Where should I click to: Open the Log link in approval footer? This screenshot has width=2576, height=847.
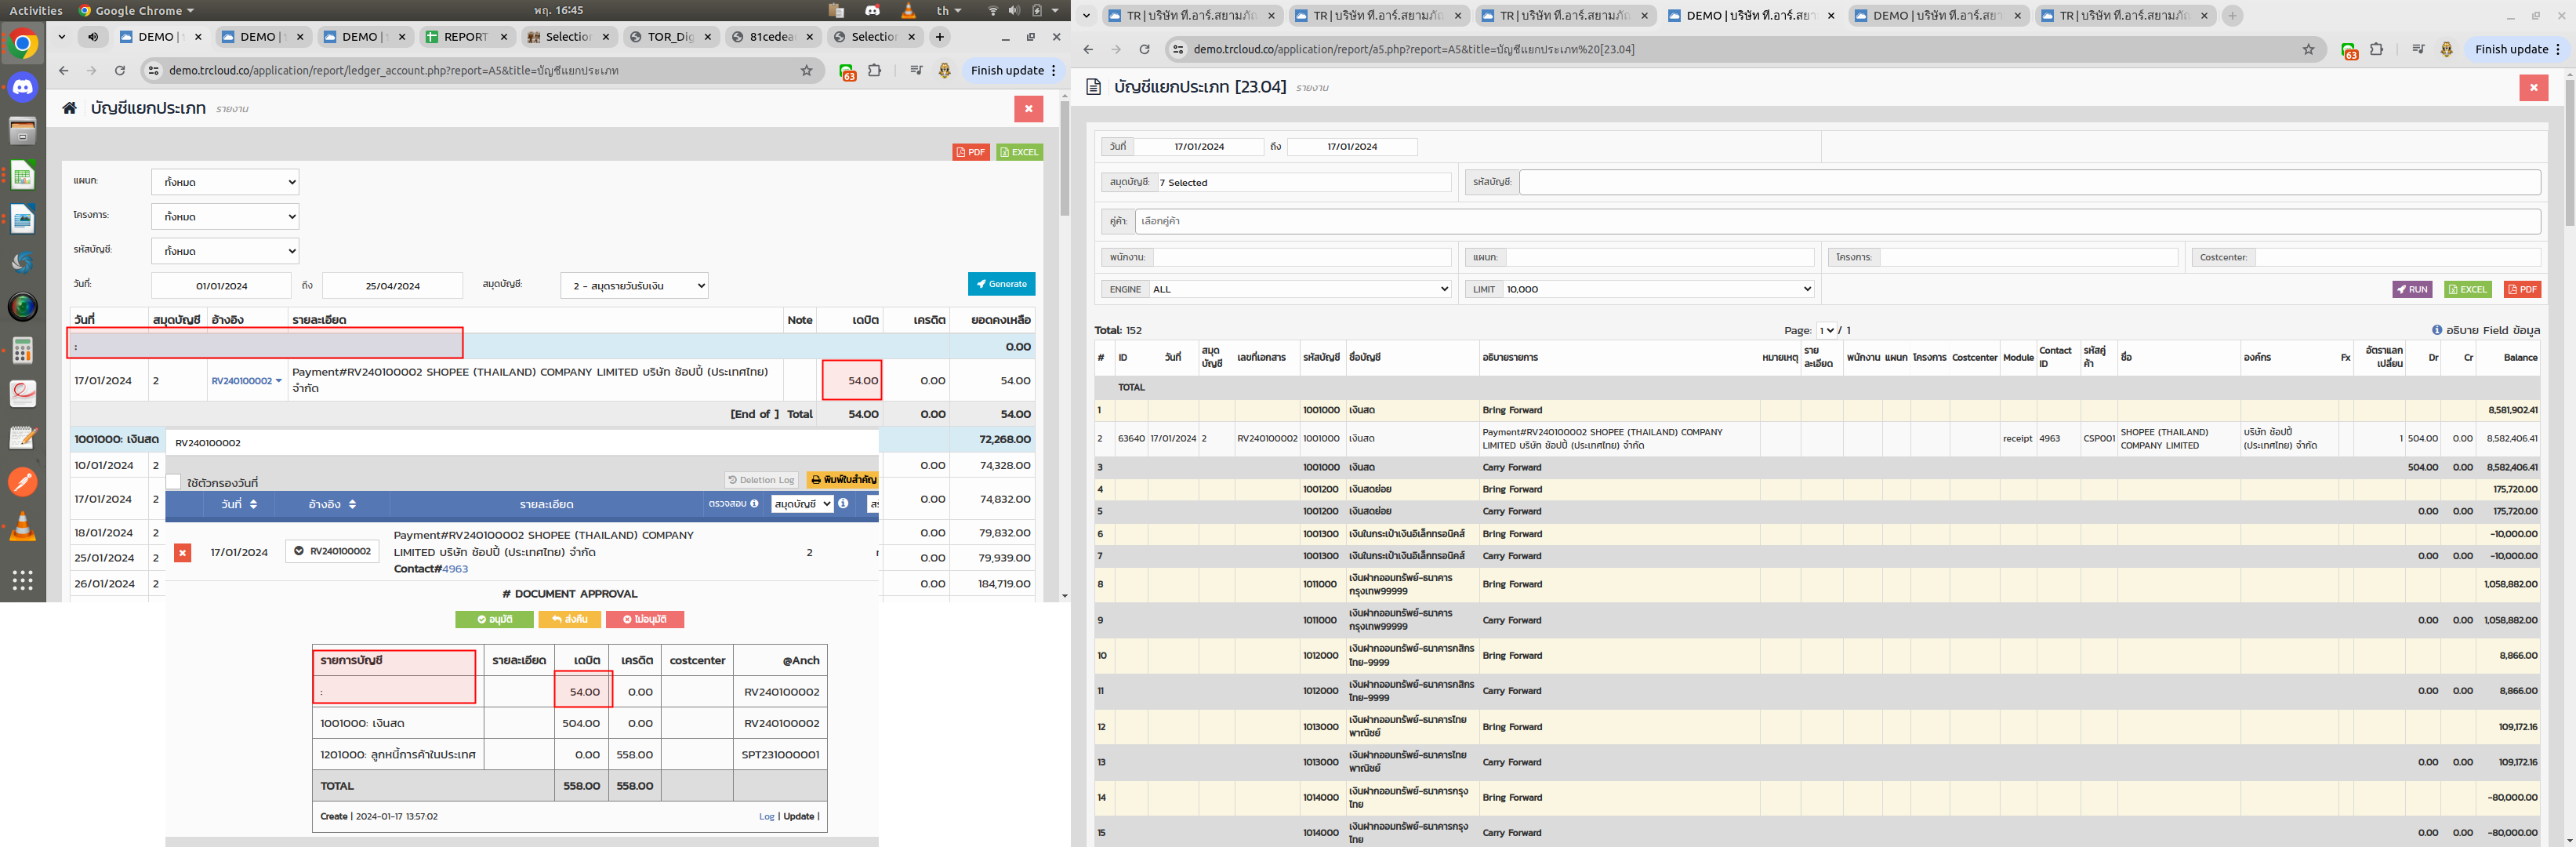click(x=766, y=816)
